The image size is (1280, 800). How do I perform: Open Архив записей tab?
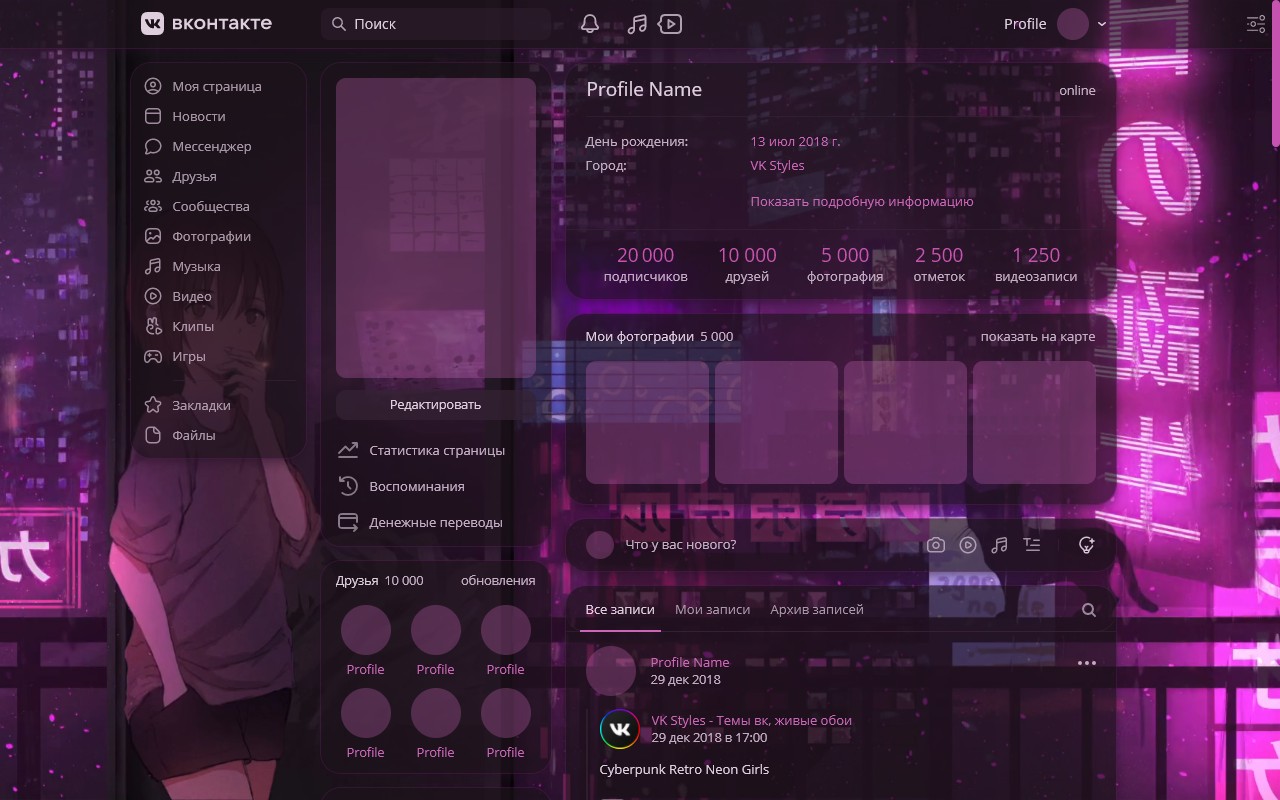pyautogui.click(x=816, y=609)
